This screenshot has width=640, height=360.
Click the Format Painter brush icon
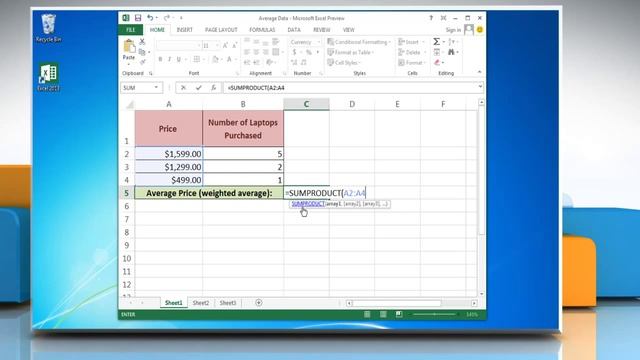[142, 62]
